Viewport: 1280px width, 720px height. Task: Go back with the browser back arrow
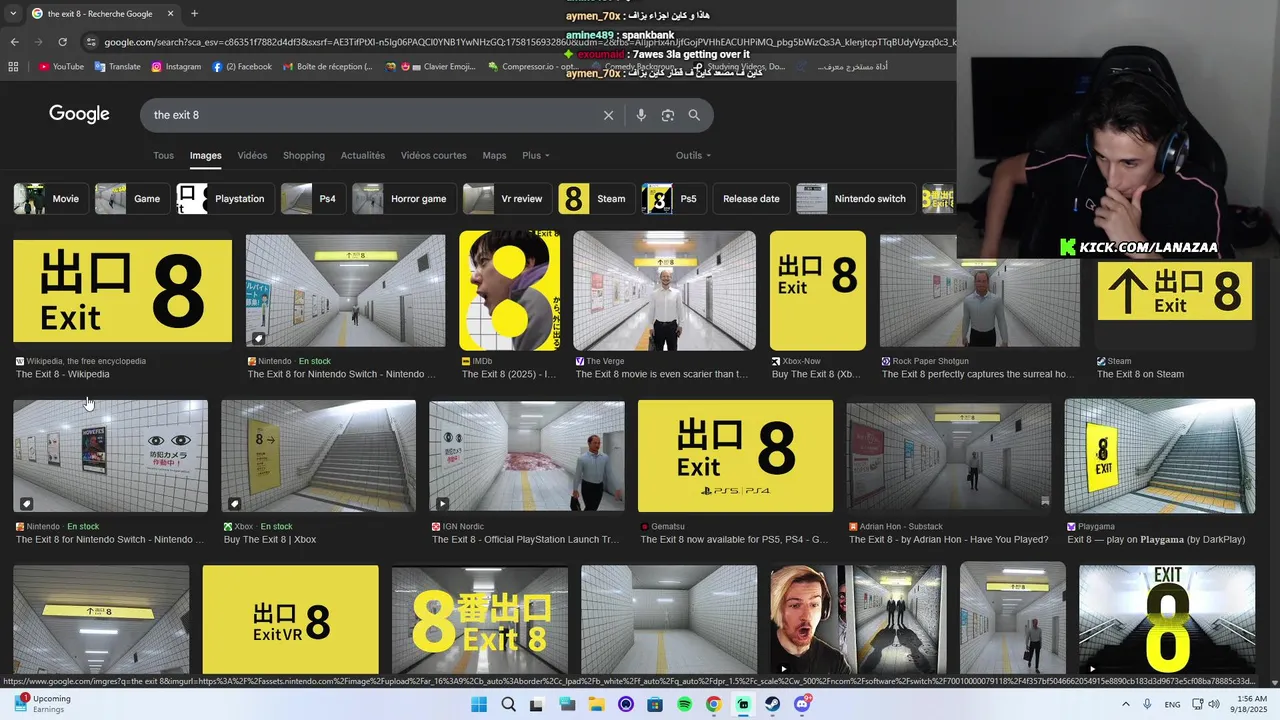[14, 42]
